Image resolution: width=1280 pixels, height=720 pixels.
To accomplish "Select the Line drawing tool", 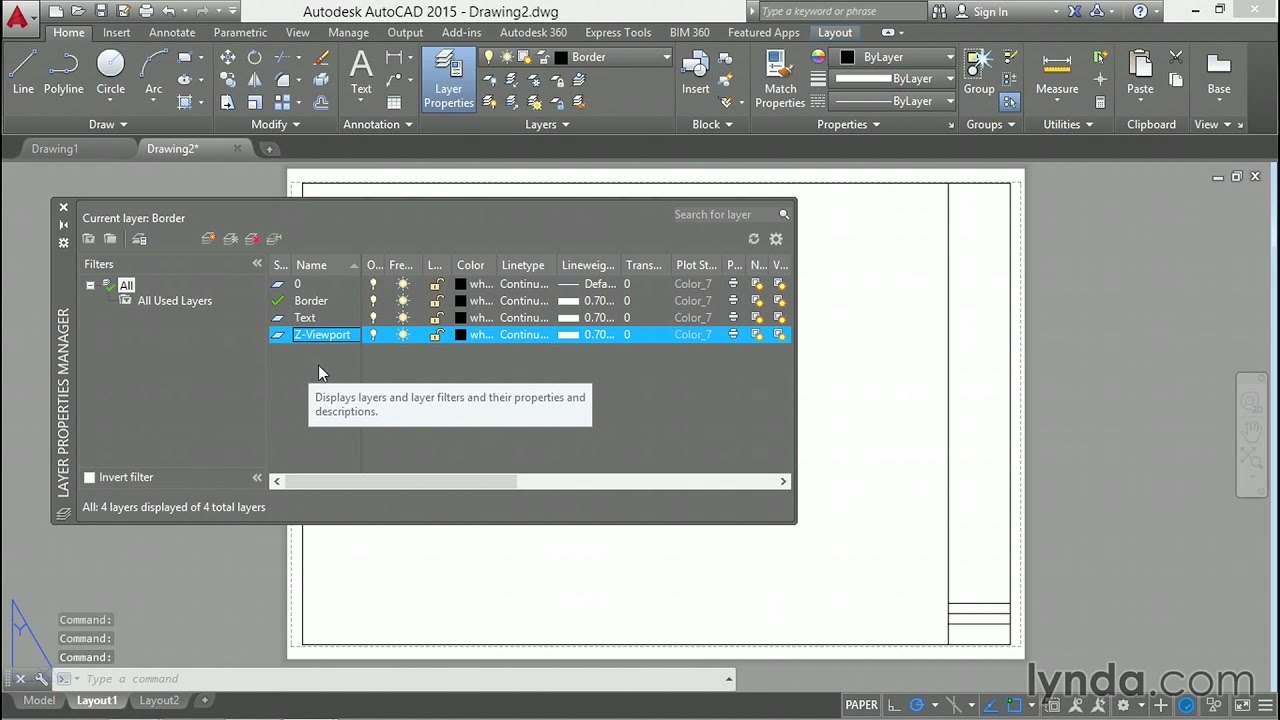I will coord(23,74).
